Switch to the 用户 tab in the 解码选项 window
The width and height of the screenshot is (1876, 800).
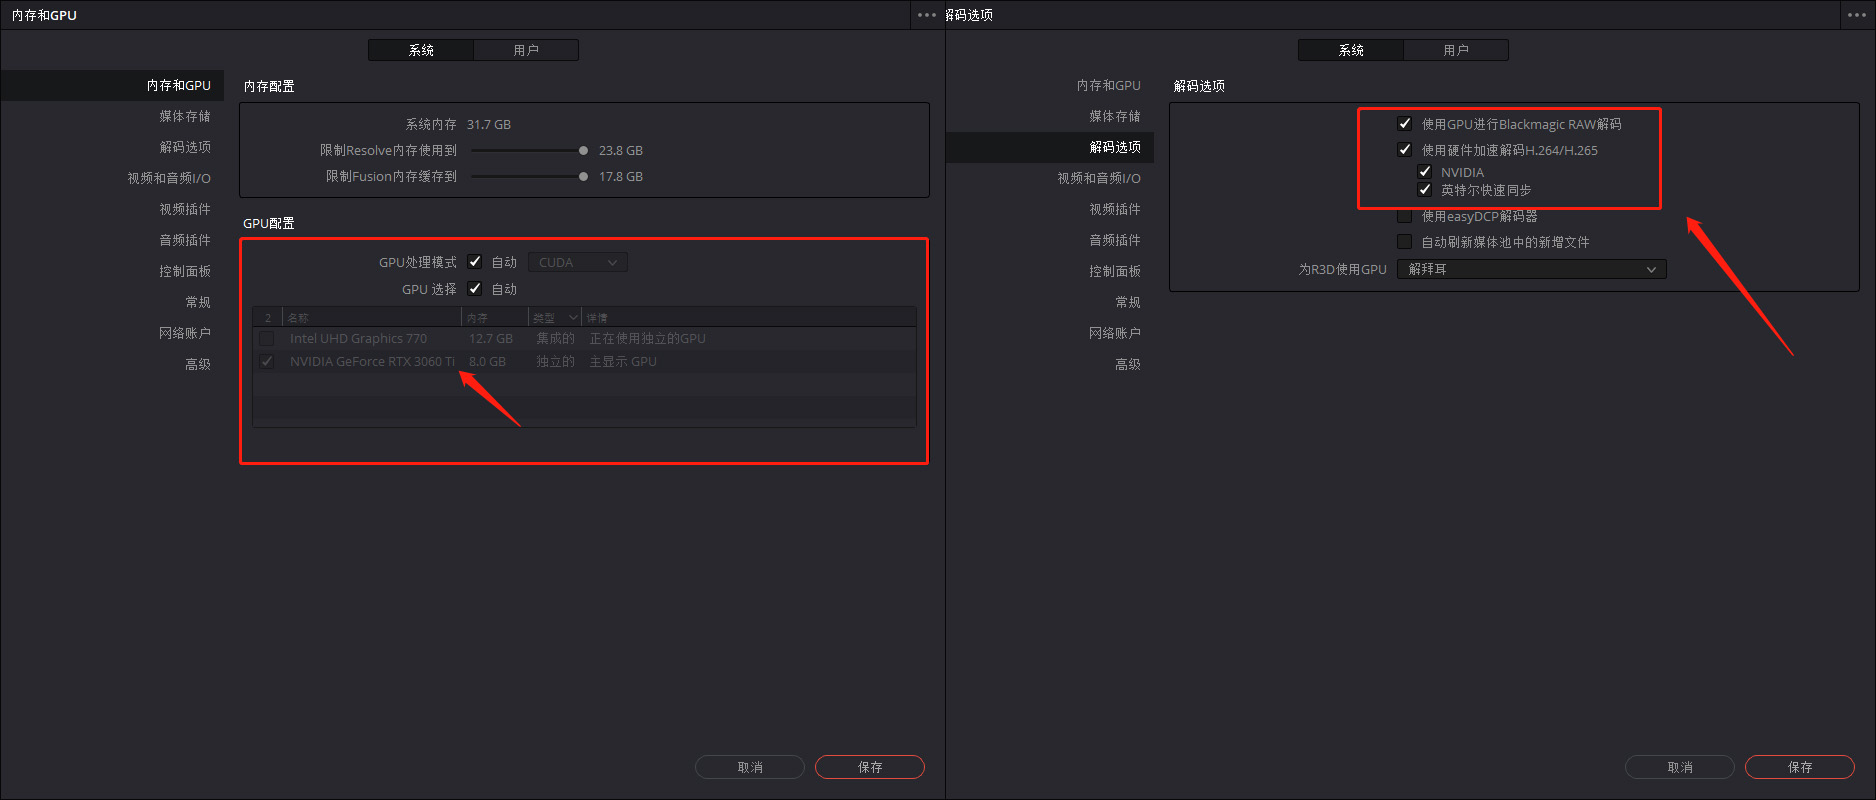pos(1456,50)
